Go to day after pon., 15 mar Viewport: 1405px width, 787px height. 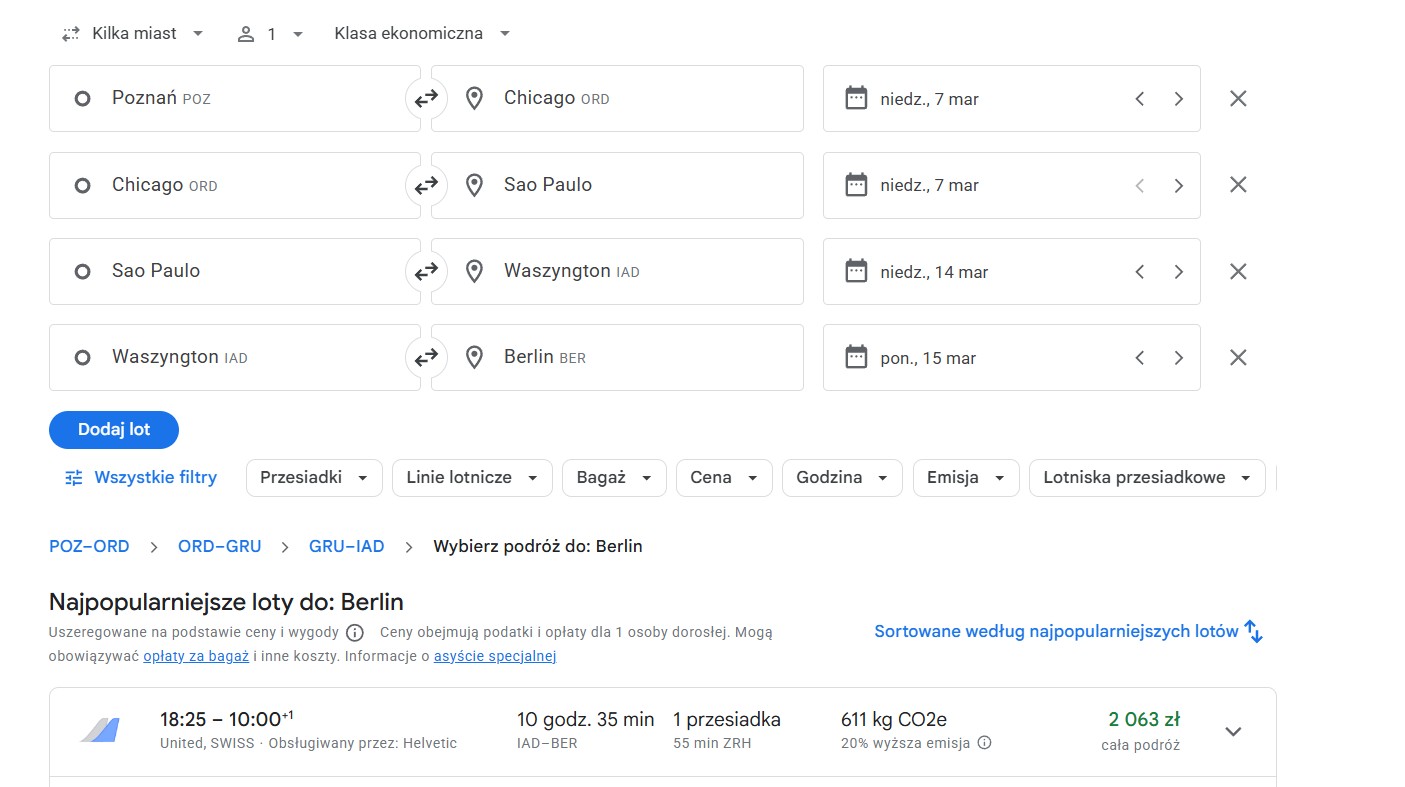[x=1178, y=357]
